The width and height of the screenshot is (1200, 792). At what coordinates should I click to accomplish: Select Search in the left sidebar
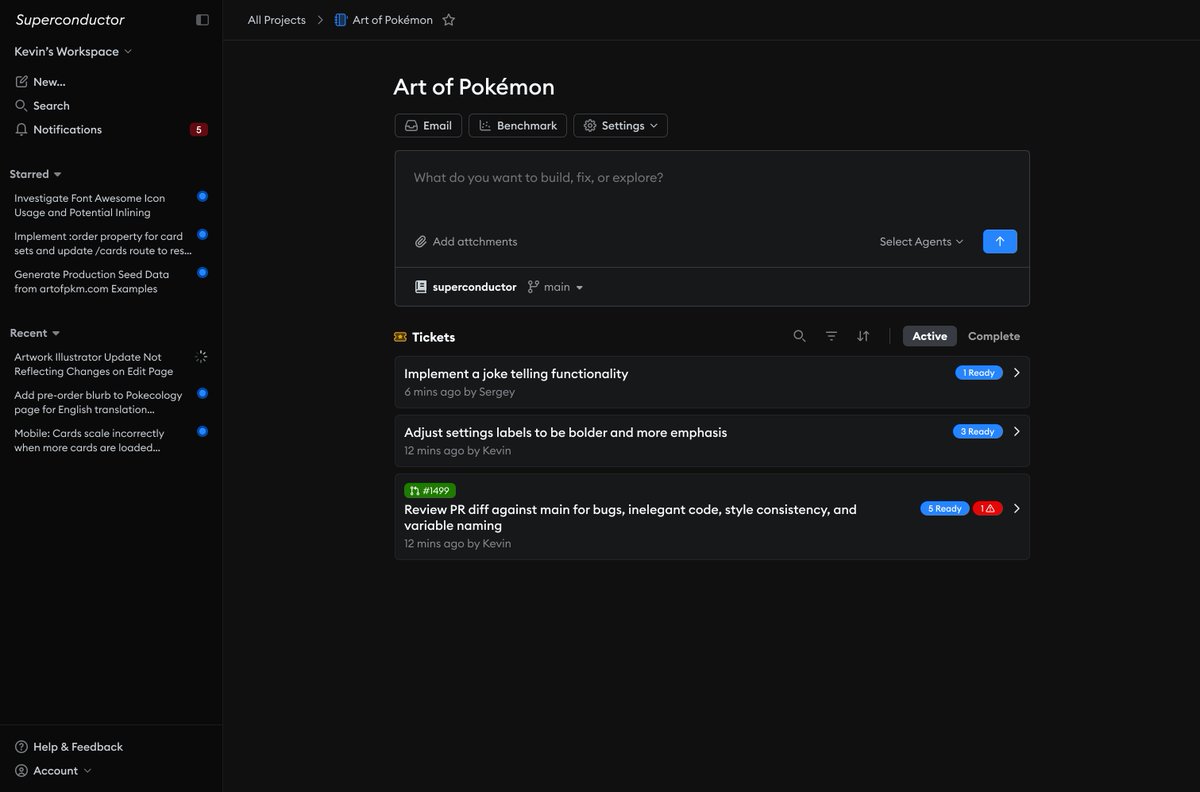coord(44,105)
